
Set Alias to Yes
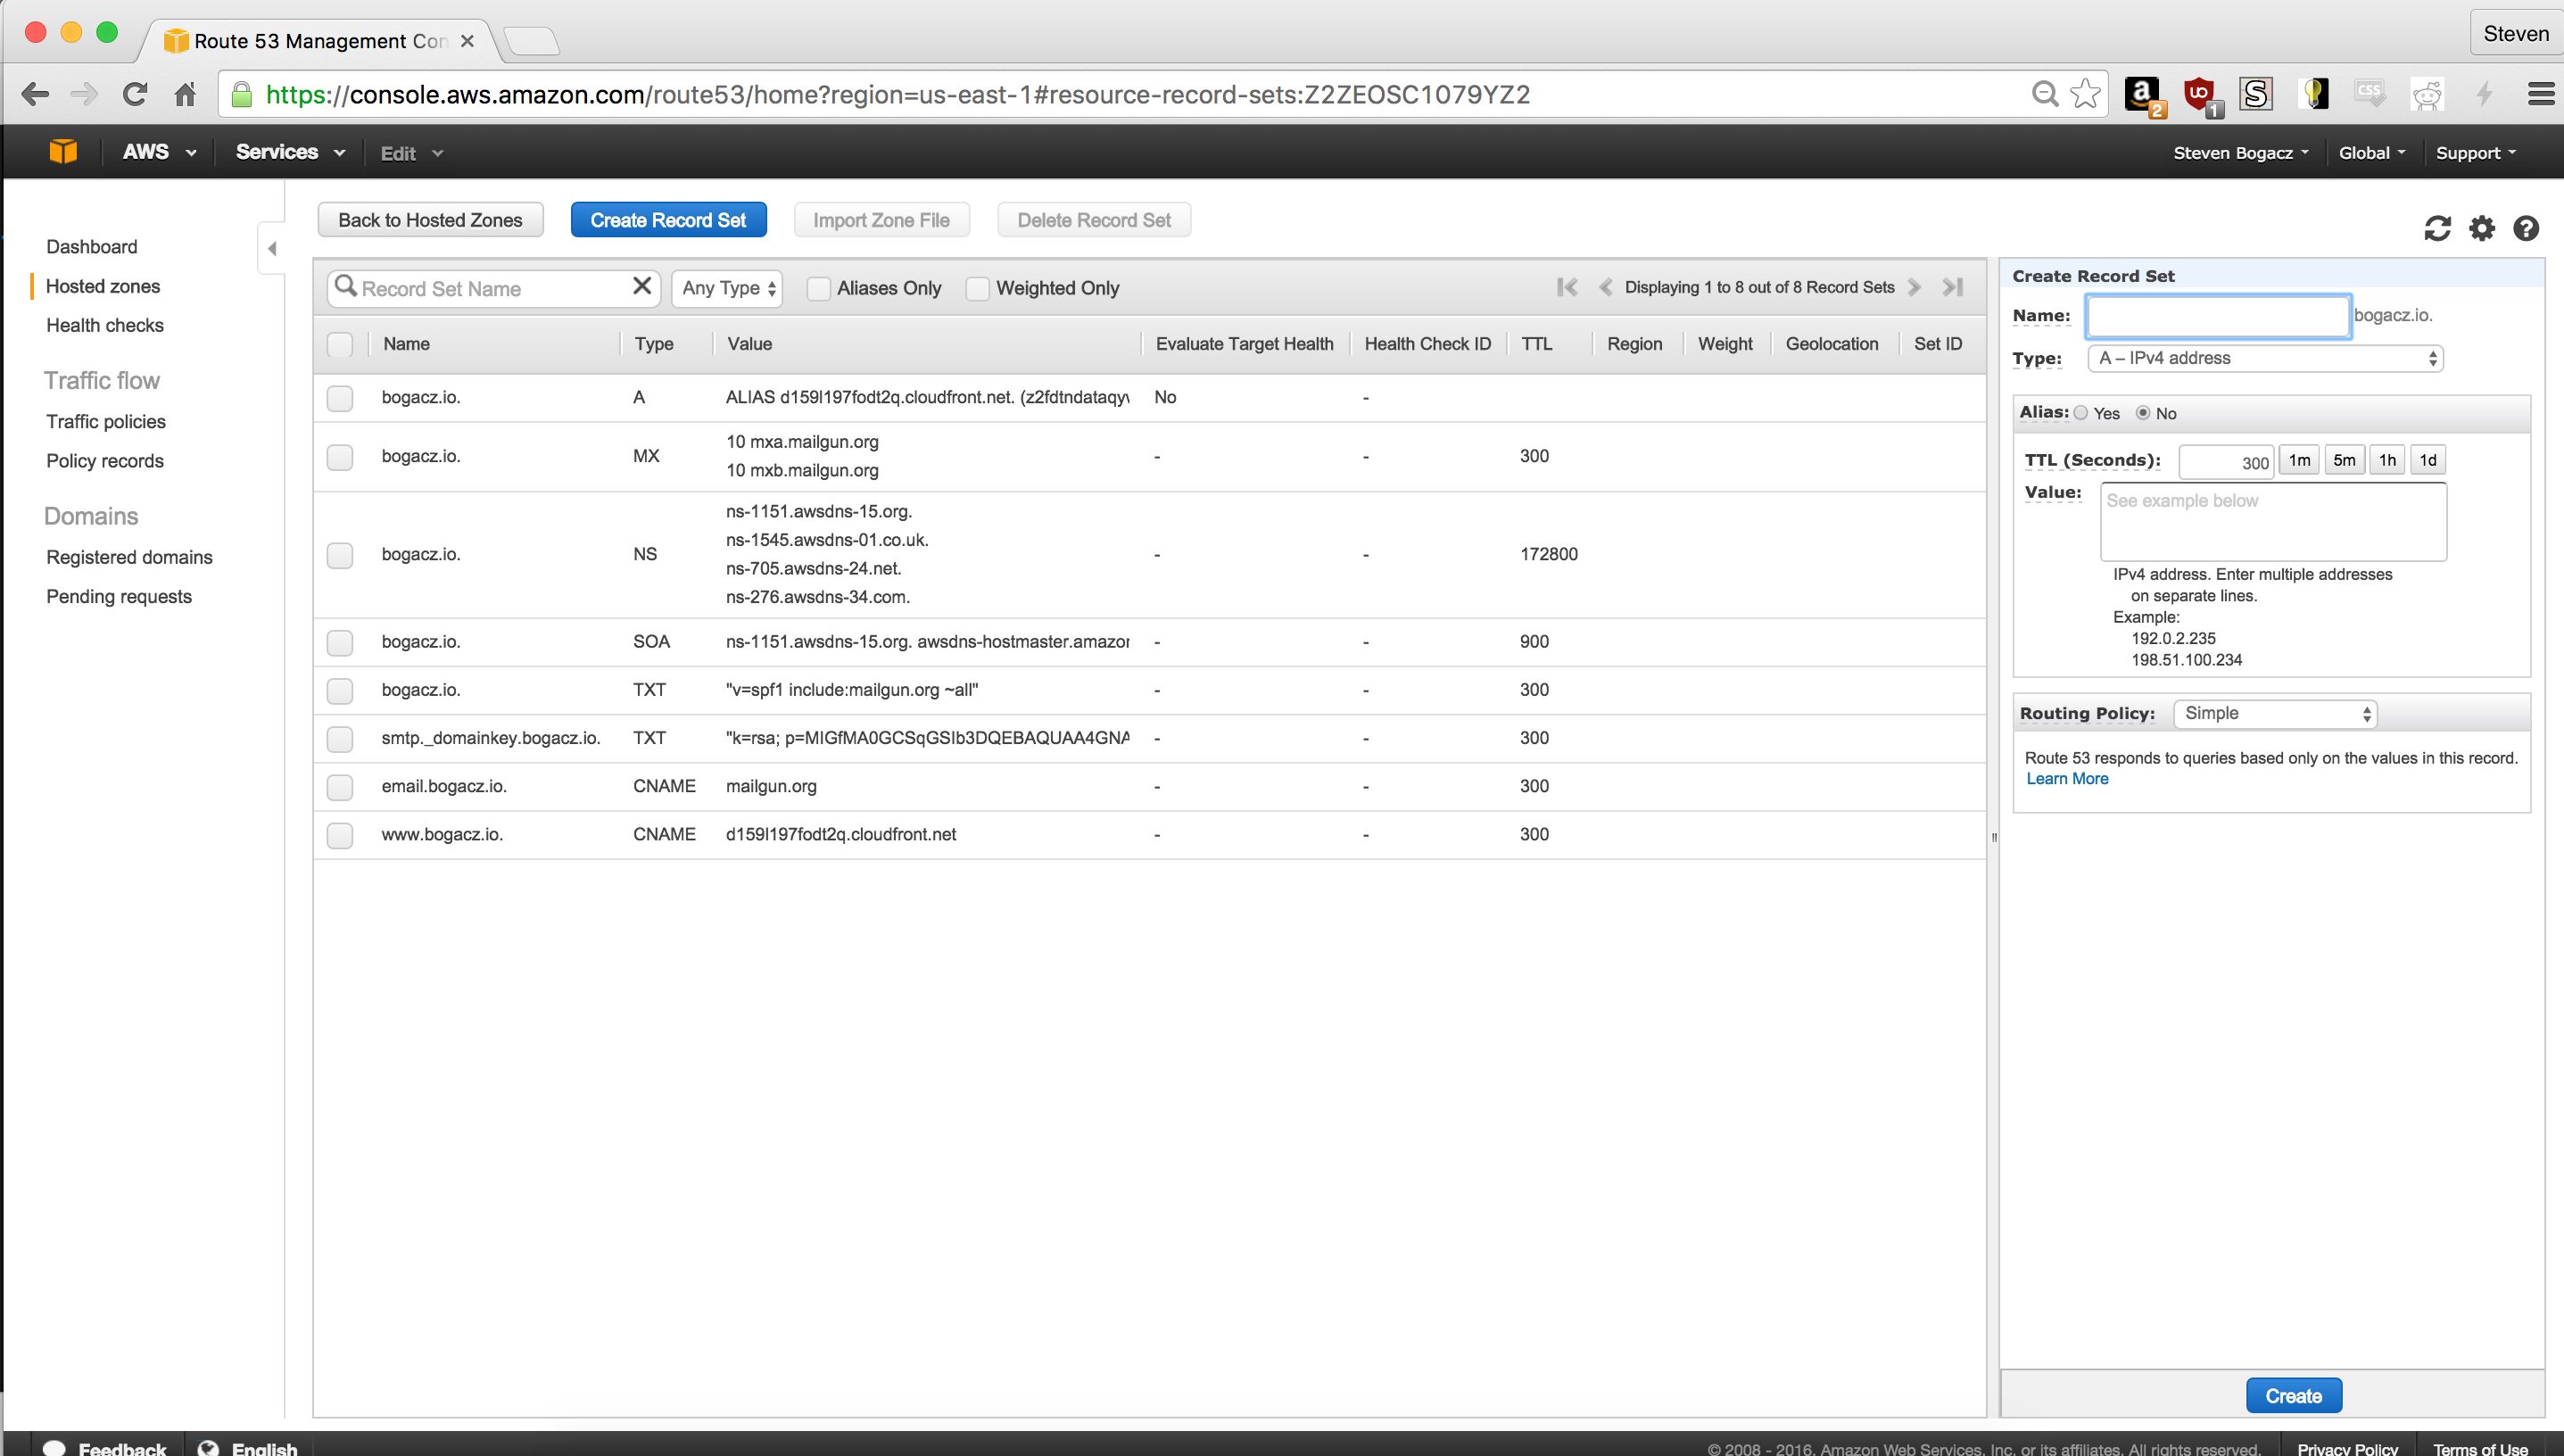coord(2081,413)
